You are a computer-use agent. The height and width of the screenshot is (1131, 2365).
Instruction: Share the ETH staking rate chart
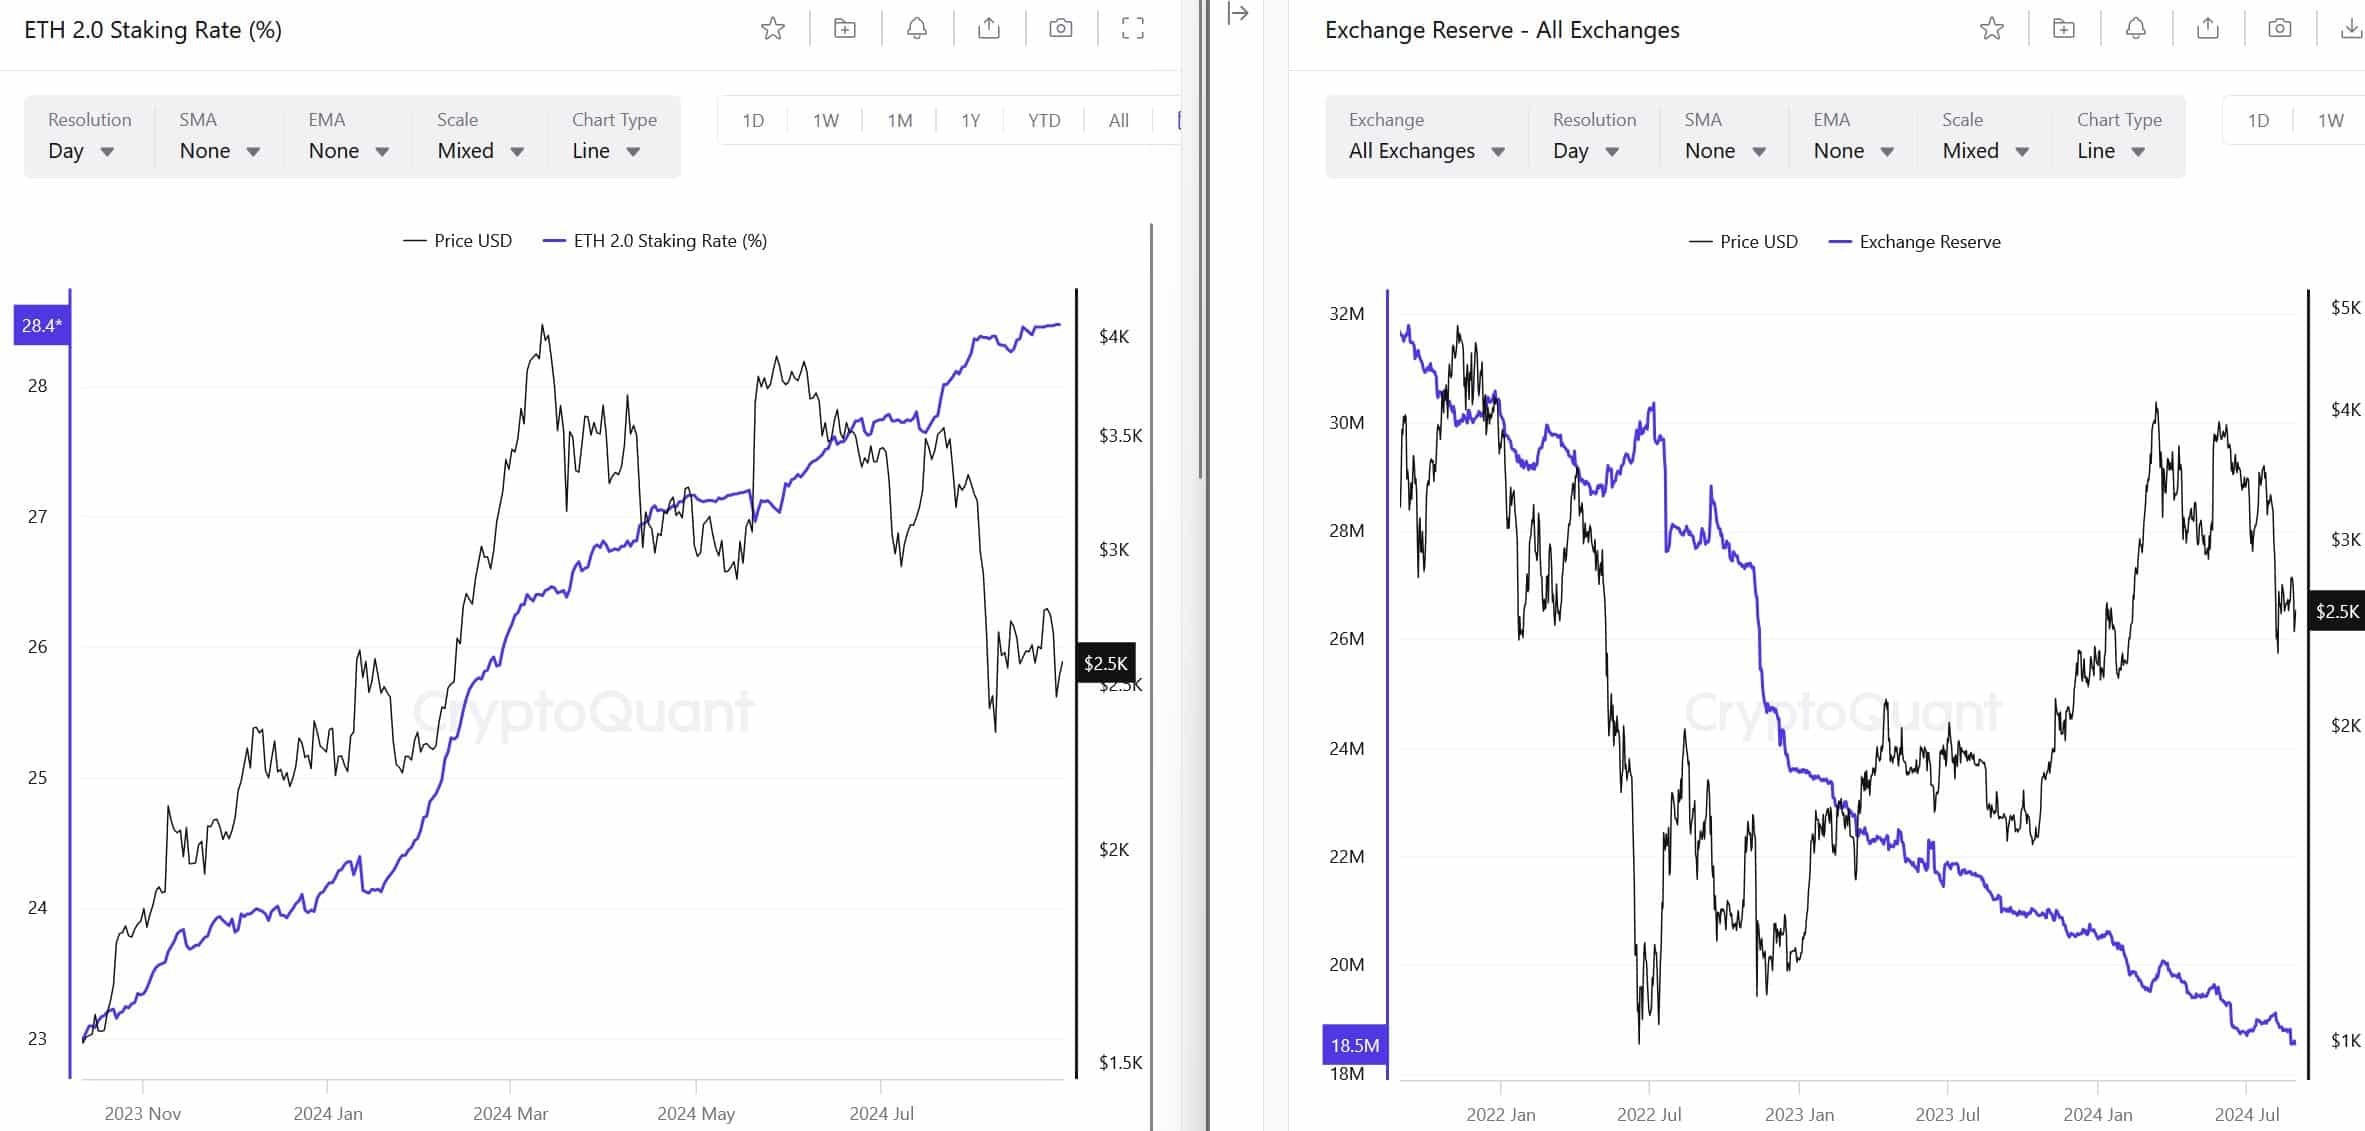pyautogui.click(x=989, y=29)
